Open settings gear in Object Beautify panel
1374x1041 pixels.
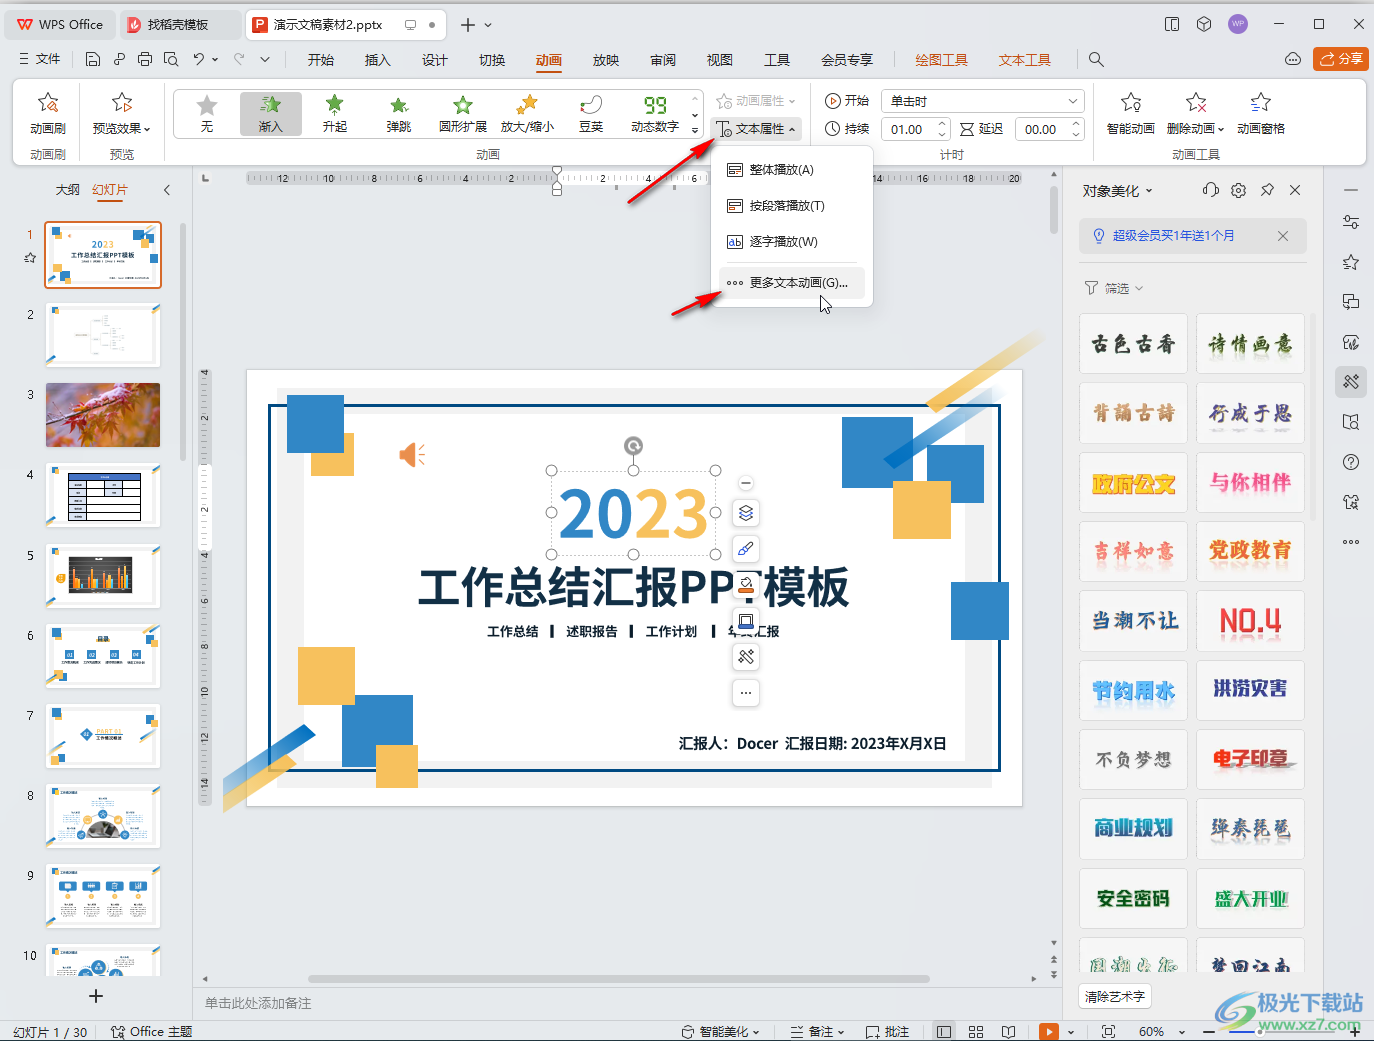[x=1239, y=190]
